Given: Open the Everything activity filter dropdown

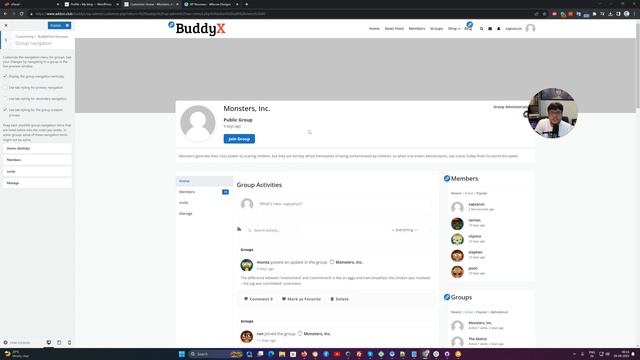Looking at the screenshot, I should point(411,230).
